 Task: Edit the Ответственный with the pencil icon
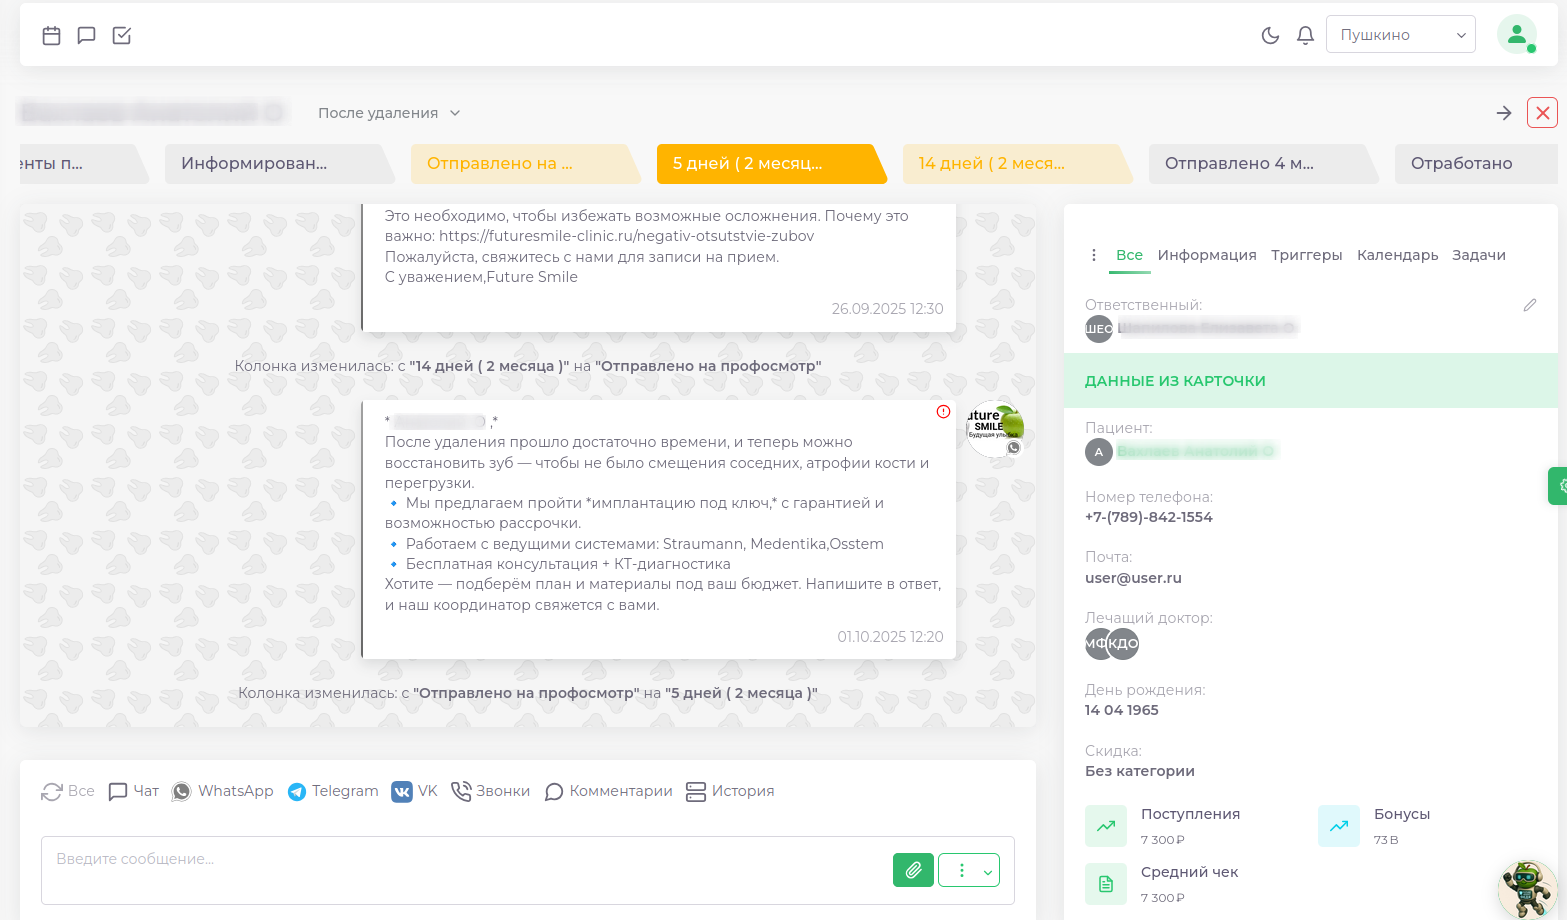[1530, 305]
